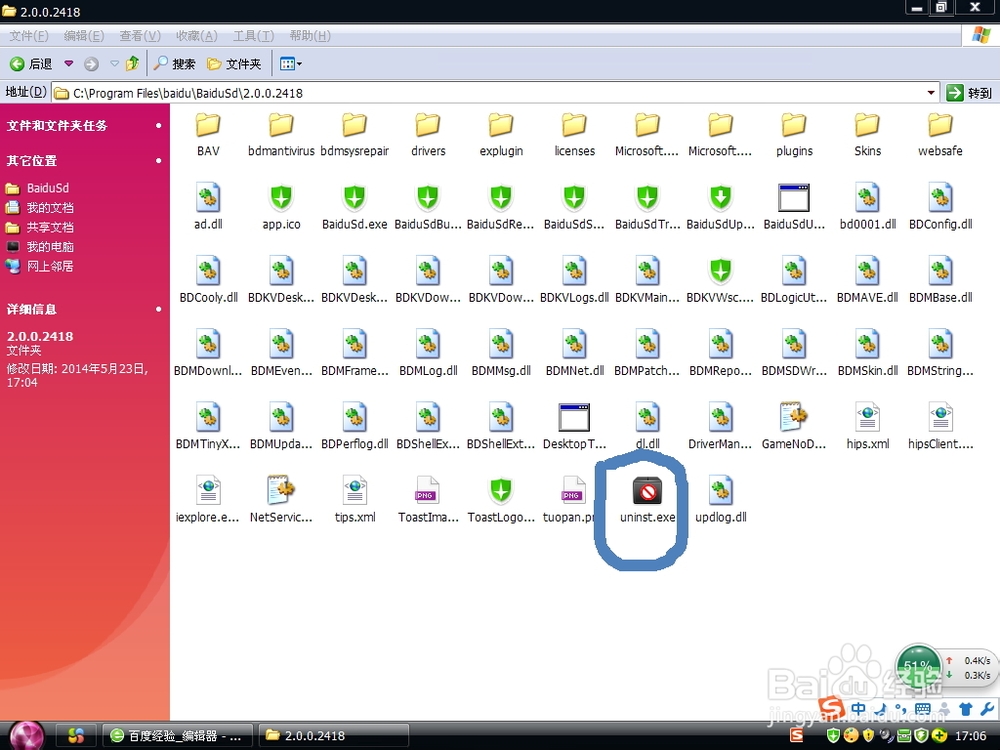Go up one folder level
The height and width of the screenshot is (750, 1000).
tap(133, 63)
